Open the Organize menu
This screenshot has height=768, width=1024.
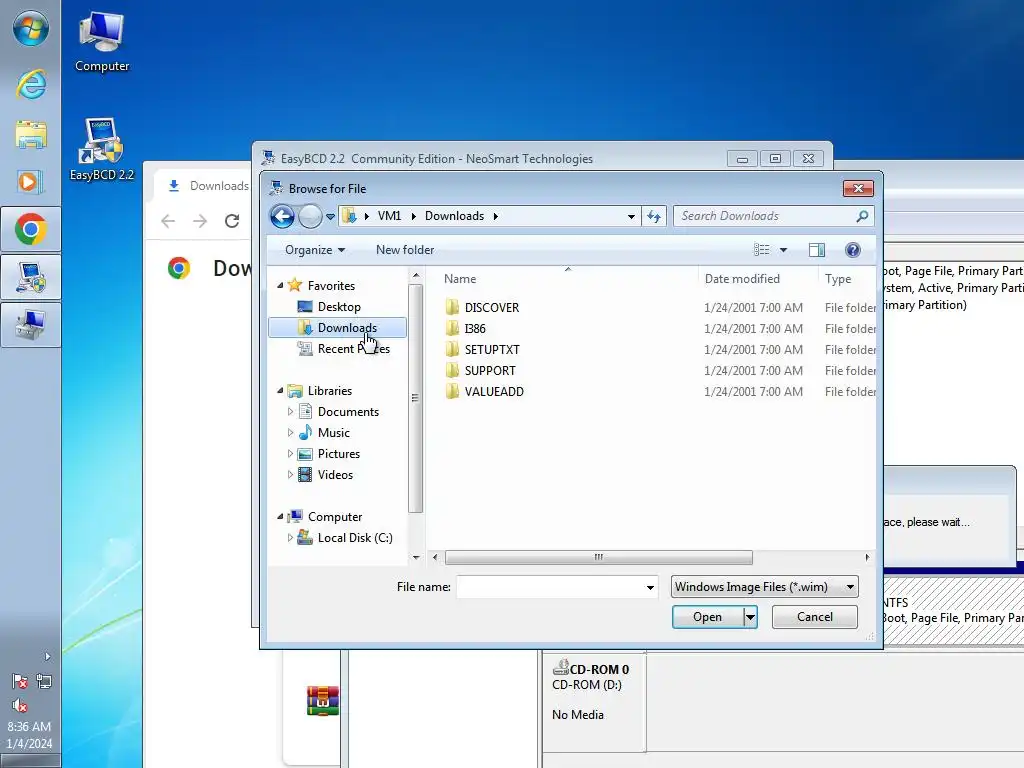coord(315,250)
